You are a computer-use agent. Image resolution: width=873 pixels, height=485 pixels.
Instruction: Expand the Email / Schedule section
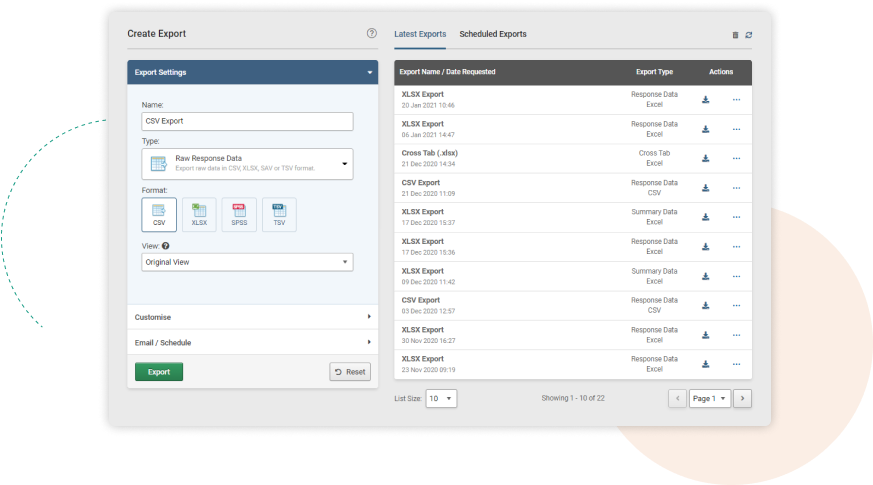click(x=252, y=342)
